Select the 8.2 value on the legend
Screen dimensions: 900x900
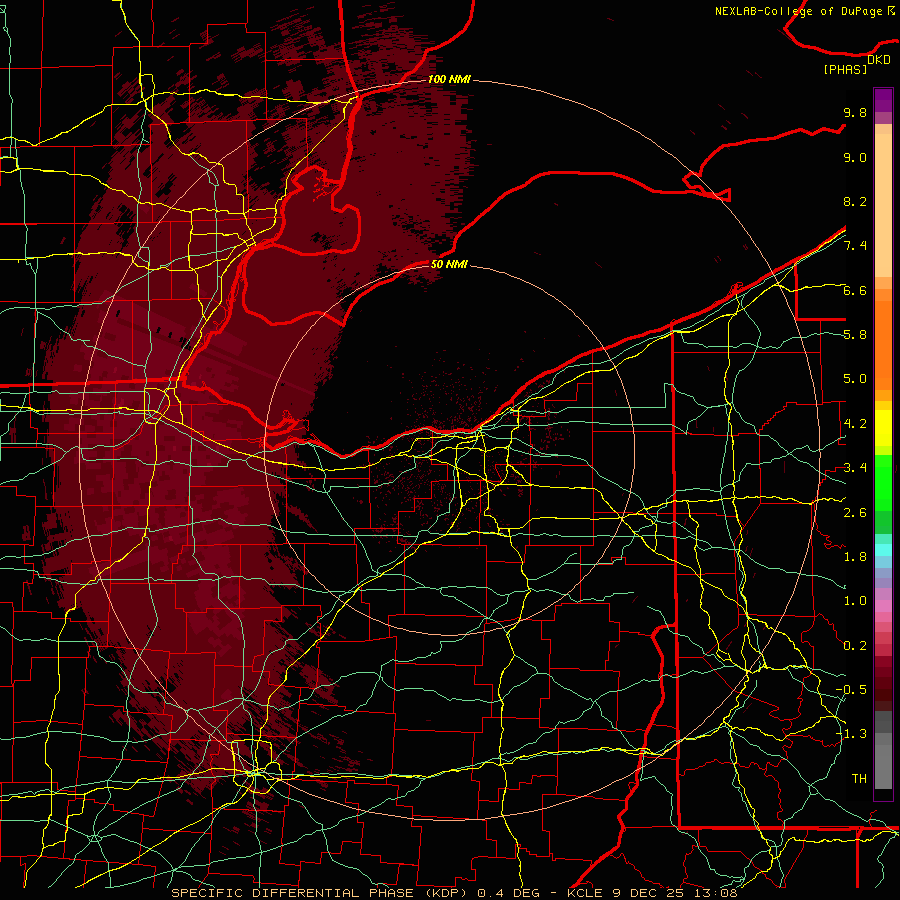click(x=855, y=201)
